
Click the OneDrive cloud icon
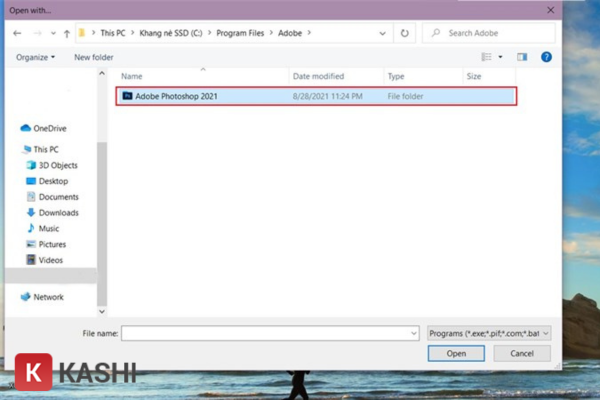[25, 128]
